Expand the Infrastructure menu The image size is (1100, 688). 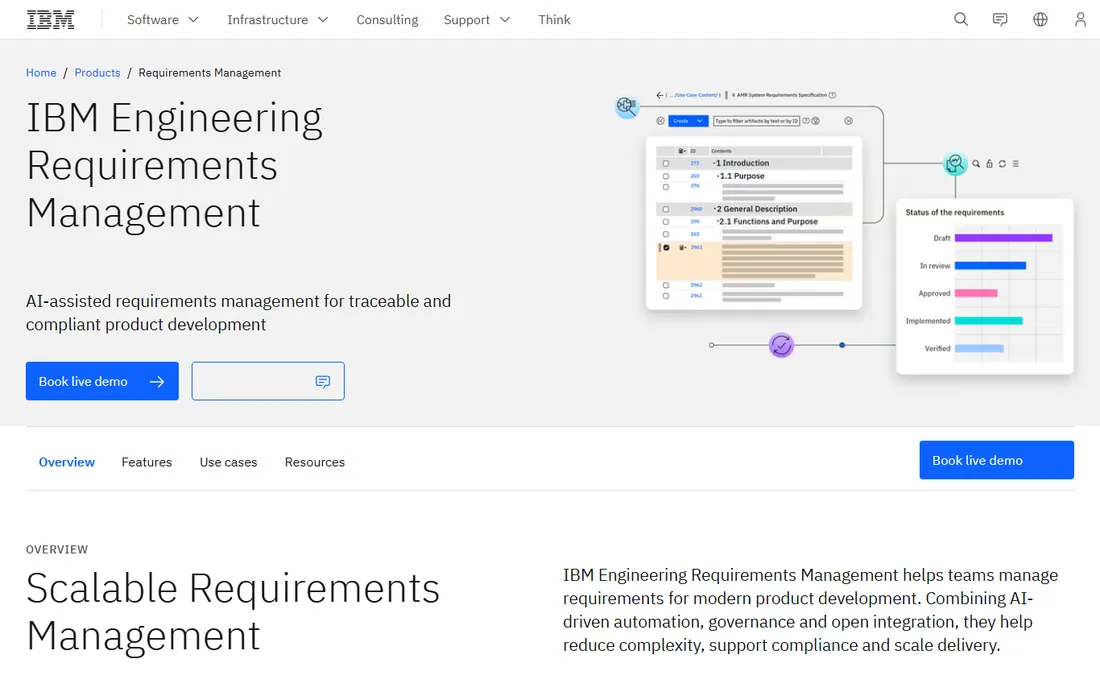click(x=278, y=20)
